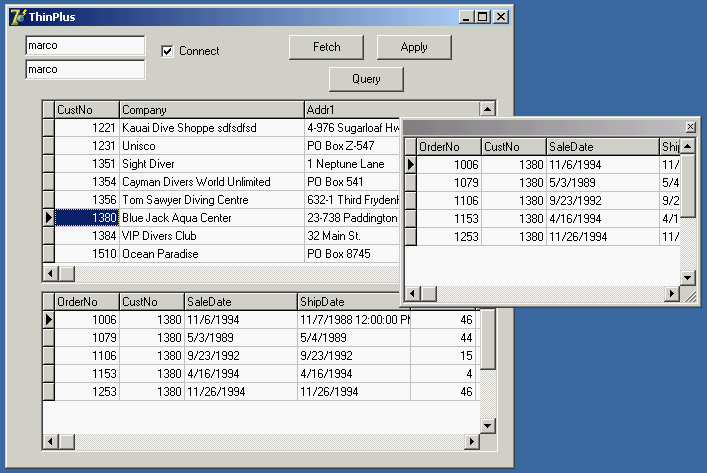Click the second input field containing marco

coord(85,70)
